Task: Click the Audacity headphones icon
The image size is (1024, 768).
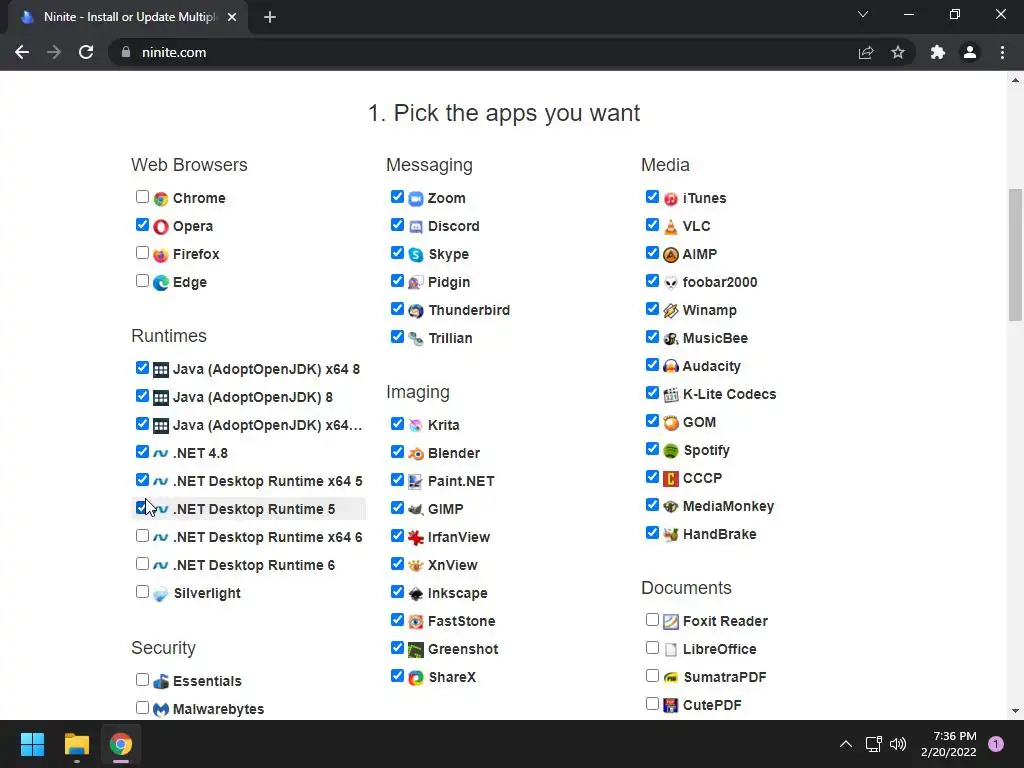Action: tap(671, 366)
